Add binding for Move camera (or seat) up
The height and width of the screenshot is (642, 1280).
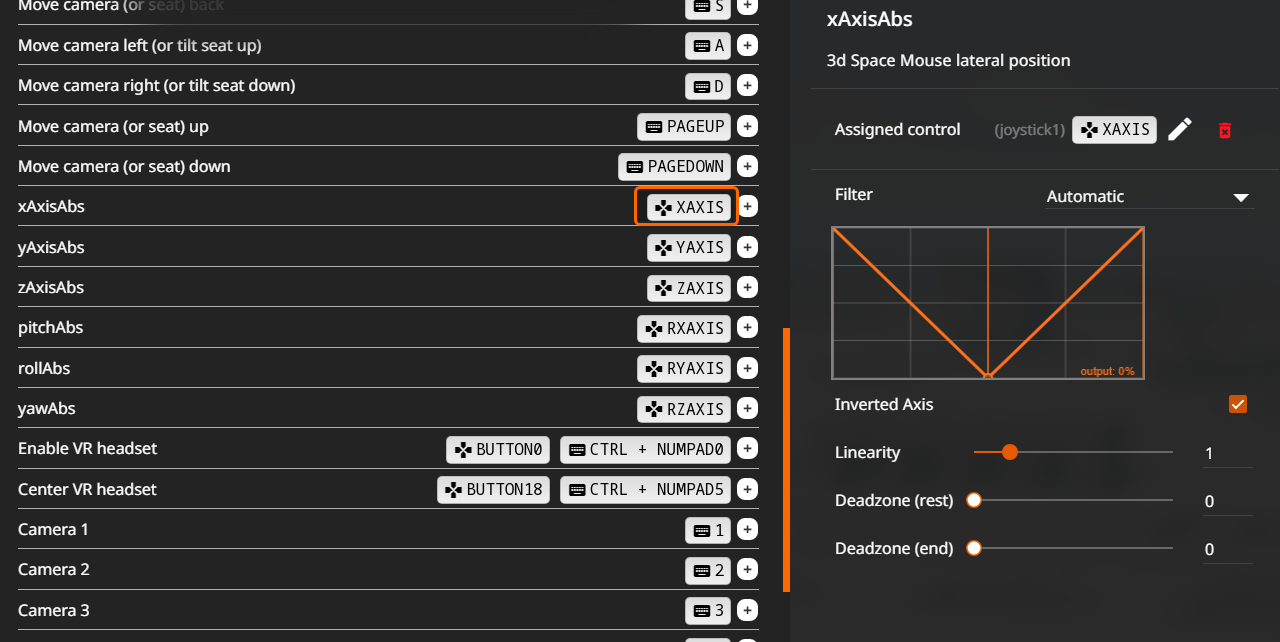(747, 126)
